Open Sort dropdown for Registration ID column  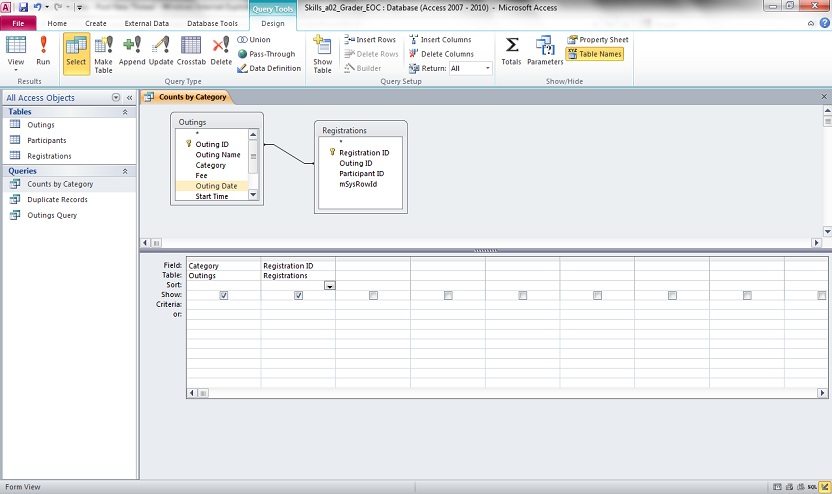(x=329, y=286)
